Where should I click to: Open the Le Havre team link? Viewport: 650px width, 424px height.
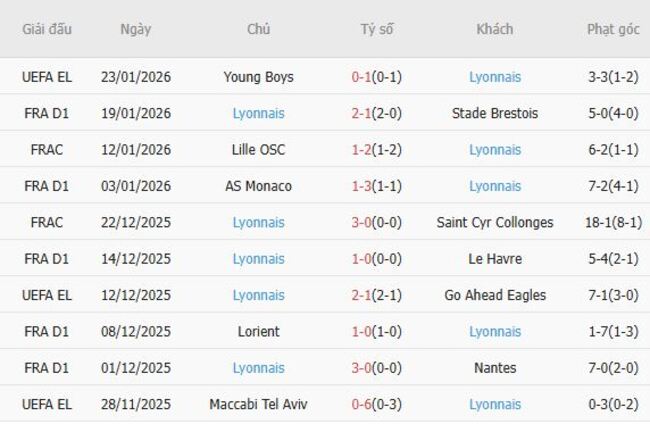tap(494, 259)
